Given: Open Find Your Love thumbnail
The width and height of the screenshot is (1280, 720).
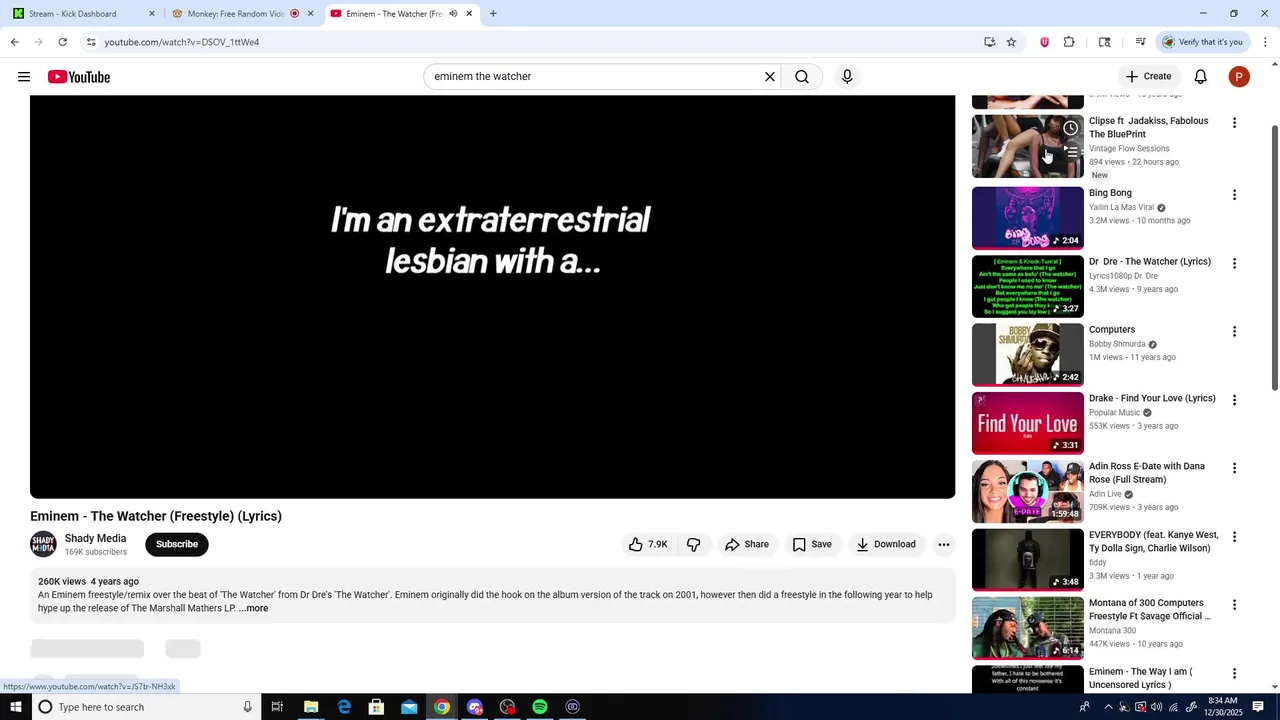Looking at the screenshot, I should tap(1028, 423).
